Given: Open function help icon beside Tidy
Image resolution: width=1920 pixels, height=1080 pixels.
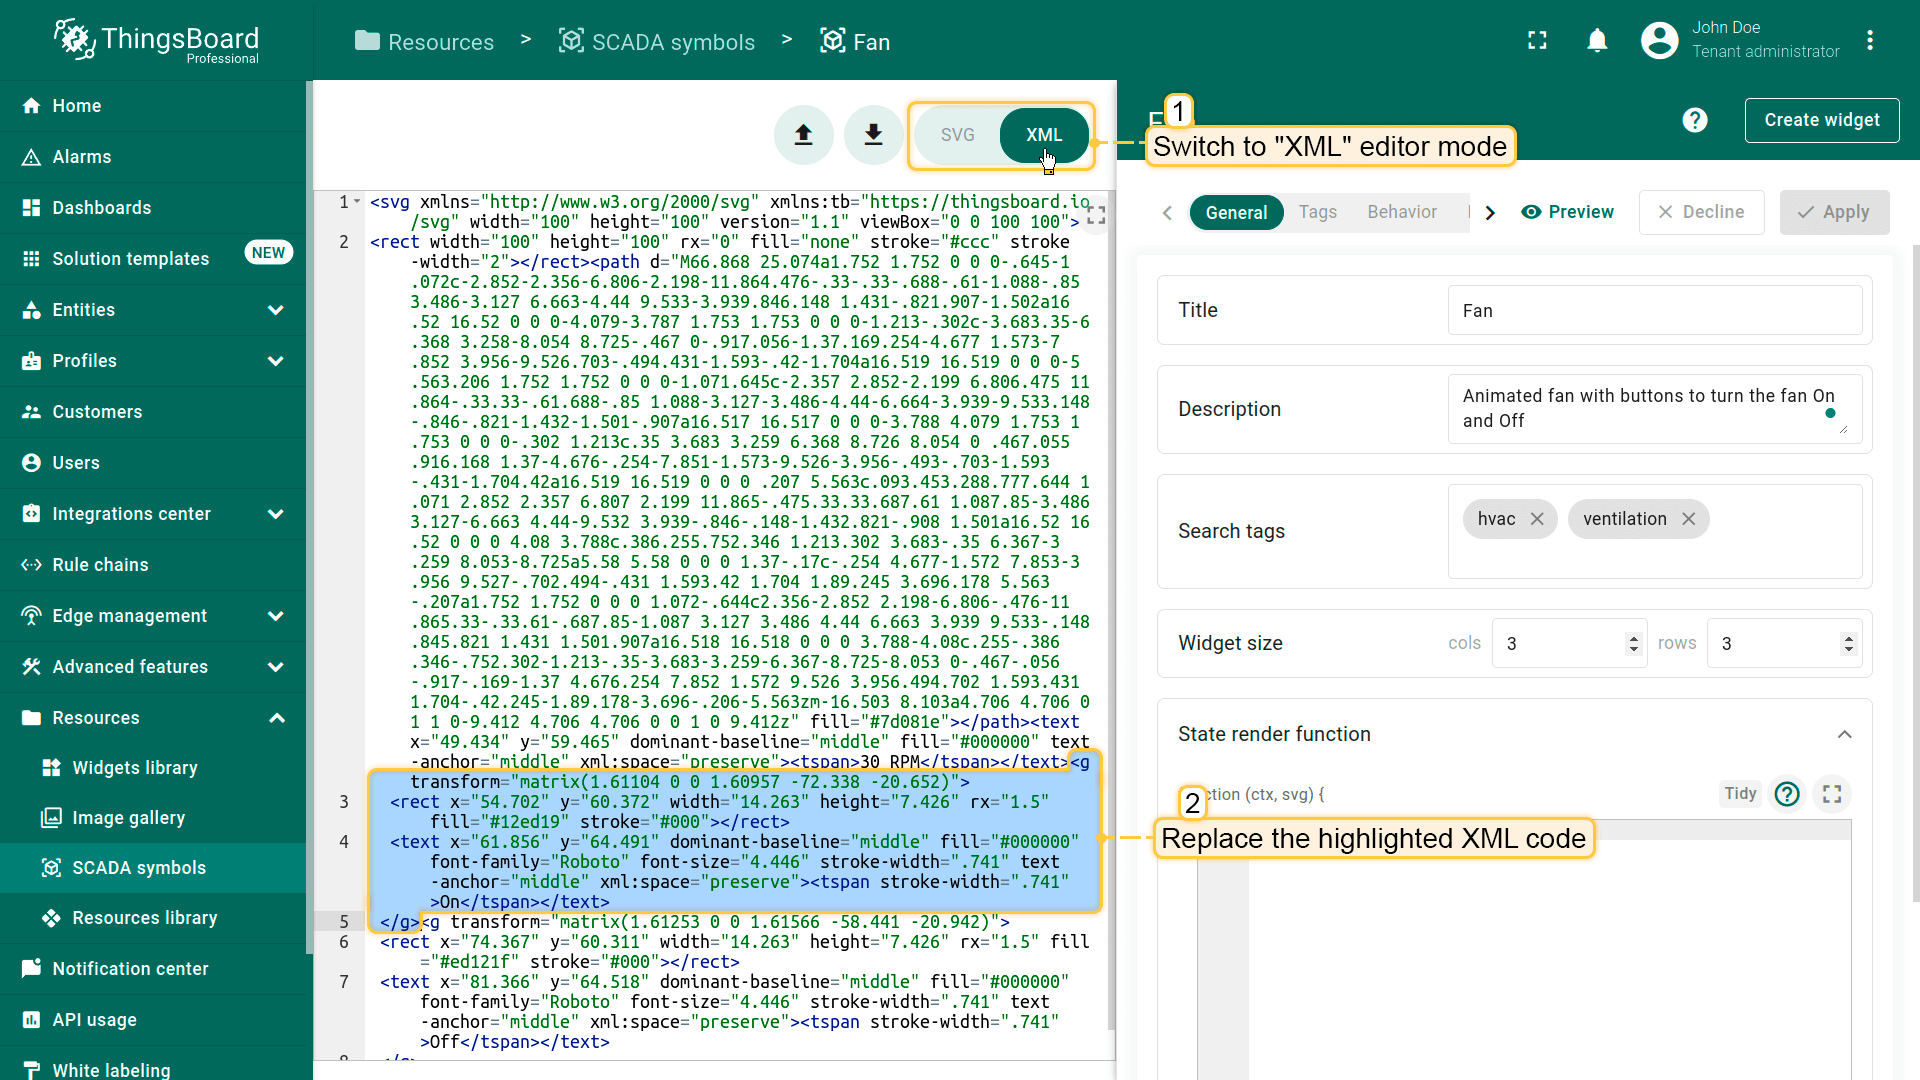Looking at the screenshot, I should [x=1786, y=794].
